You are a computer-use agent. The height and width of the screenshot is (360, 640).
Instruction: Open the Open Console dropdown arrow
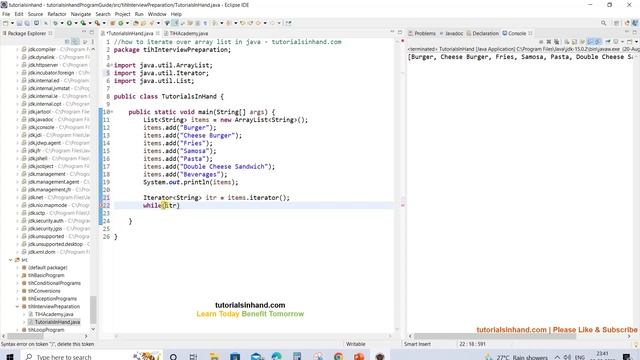[636, 42]
